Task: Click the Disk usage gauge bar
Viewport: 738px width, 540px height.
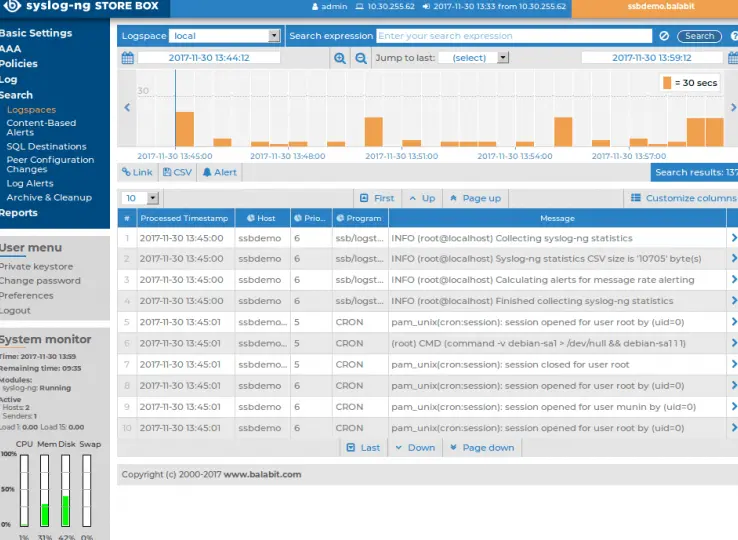Action: pos(65,490)
